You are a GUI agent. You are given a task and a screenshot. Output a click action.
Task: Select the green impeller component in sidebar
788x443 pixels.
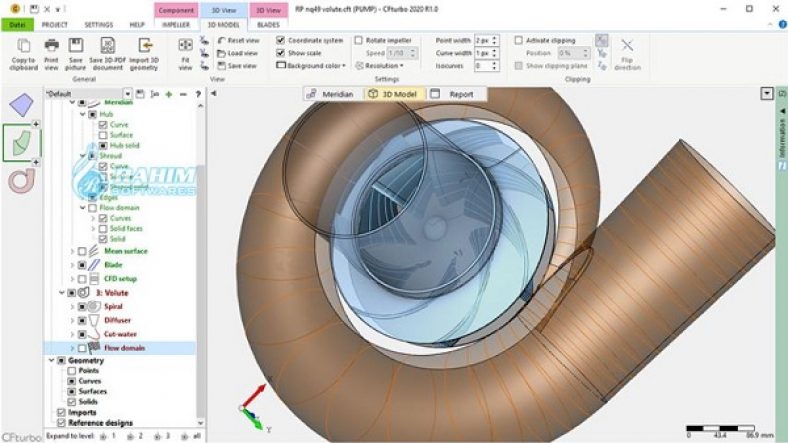(x=21, y=143)
